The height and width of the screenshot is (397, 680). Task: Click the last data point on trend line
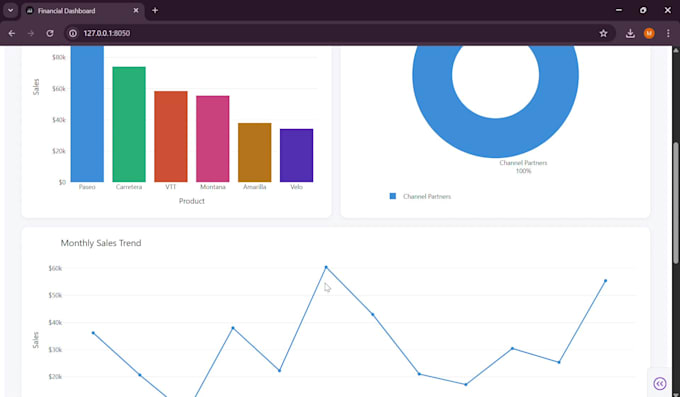coord(605,281)
